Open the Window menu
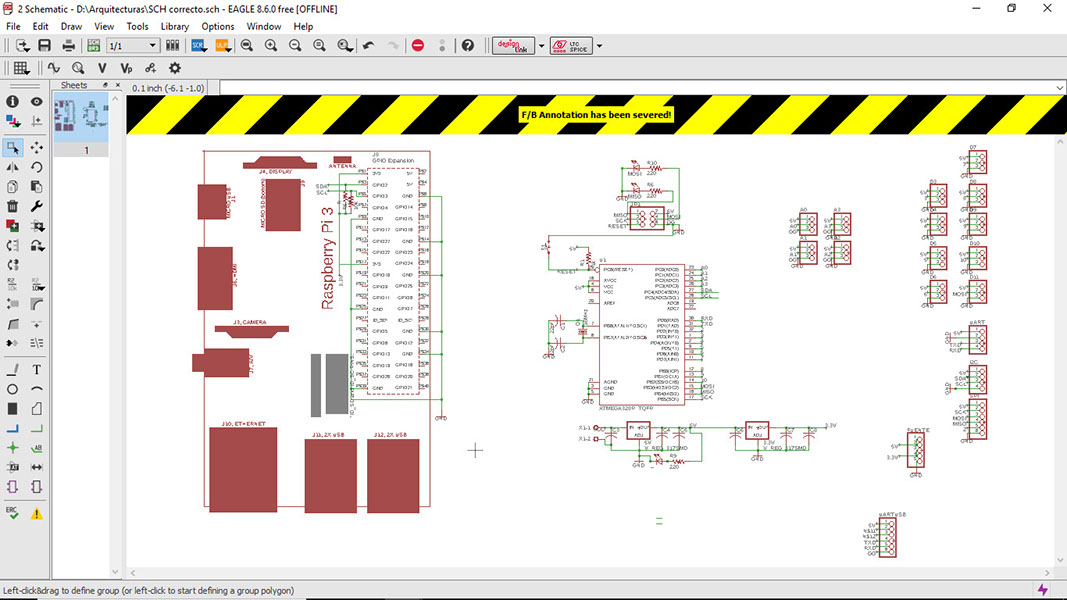This screenshot has width=1067, height=600. pyautogui.click(x=263, y=27)
